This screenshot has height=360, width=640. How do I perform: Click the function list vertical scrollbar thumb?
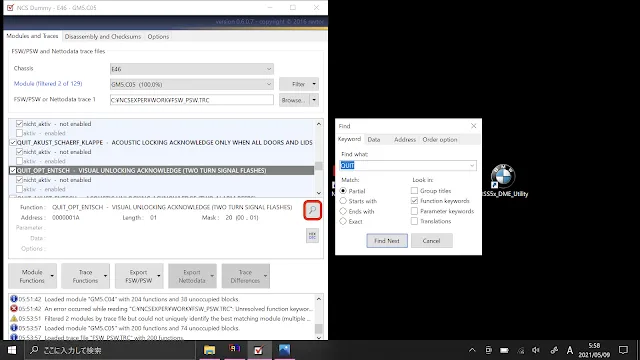pyautogui.click(x=318, y=165)
